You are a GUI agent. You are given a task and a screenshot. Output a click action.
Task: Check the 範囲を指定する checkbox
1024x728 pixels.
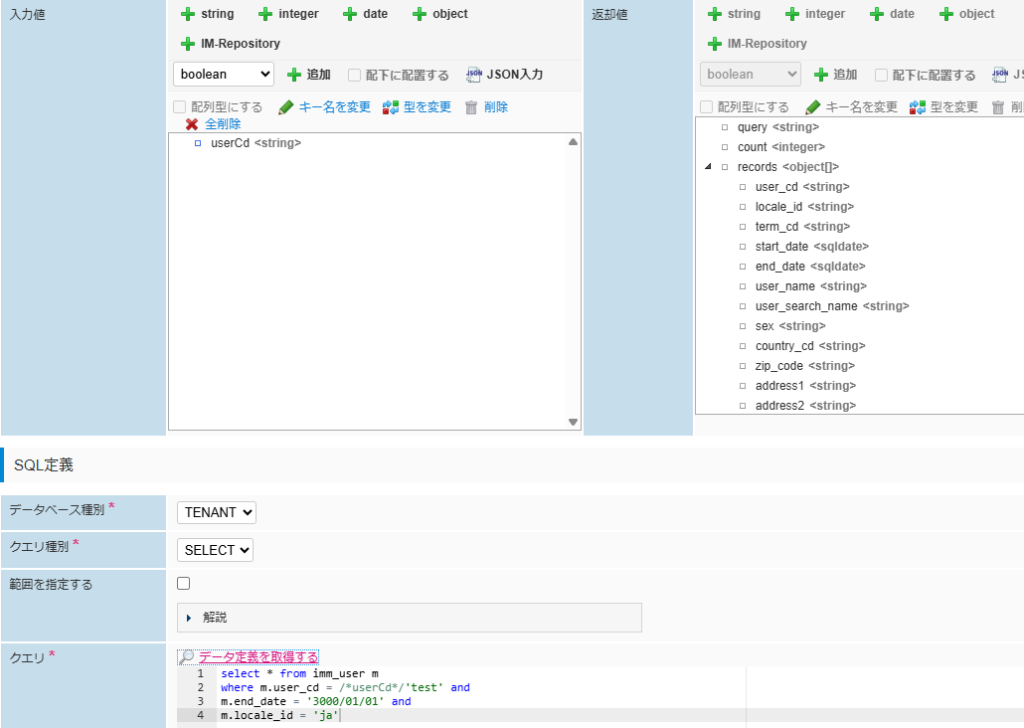183,583
